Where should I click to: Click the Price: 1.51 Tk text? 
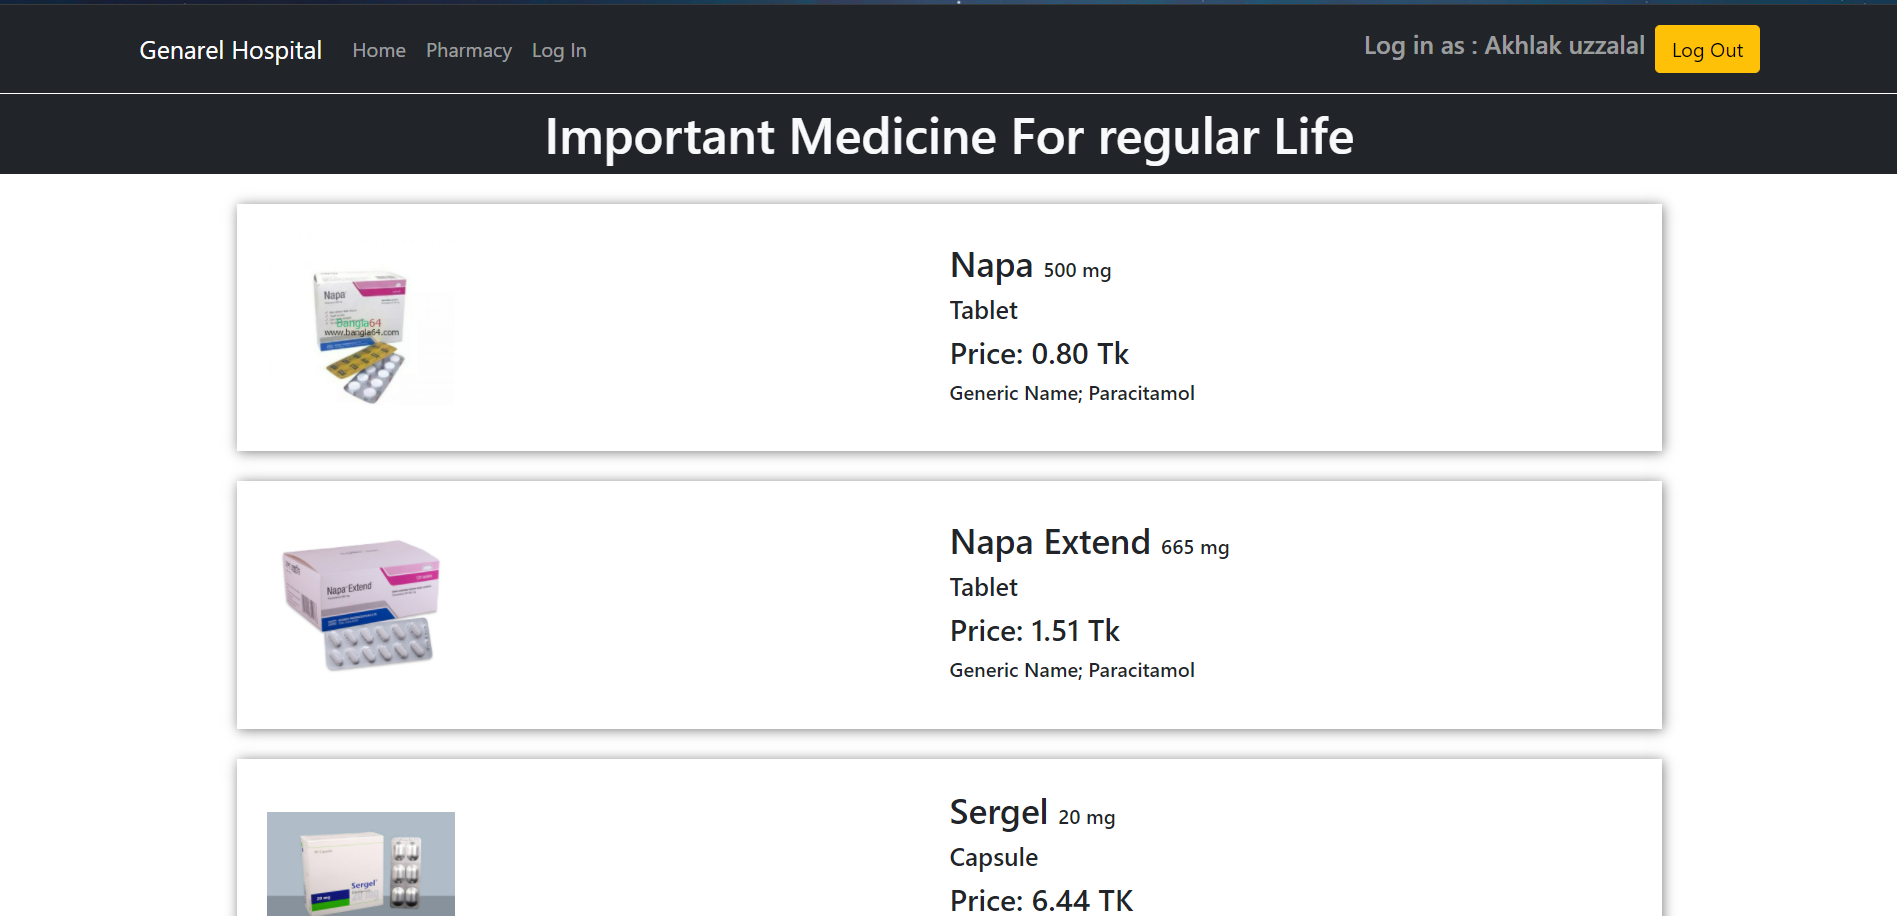click(x=1035, y=631)
